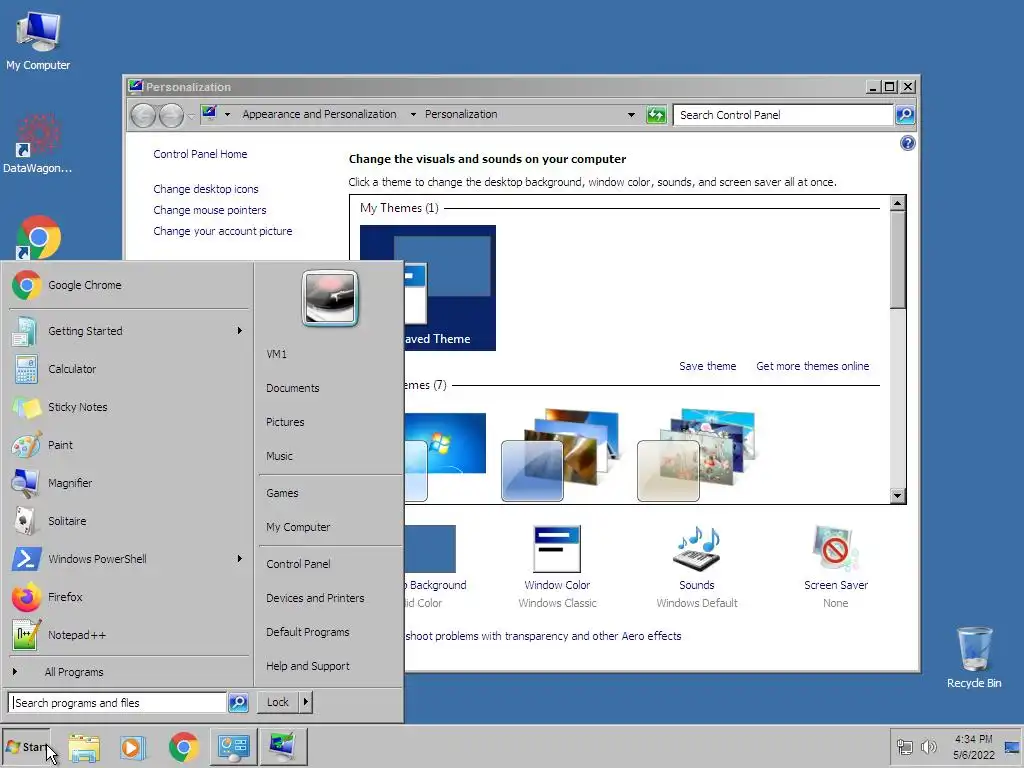Select the Characters Aero theme thumbnail

coord(696,455)
